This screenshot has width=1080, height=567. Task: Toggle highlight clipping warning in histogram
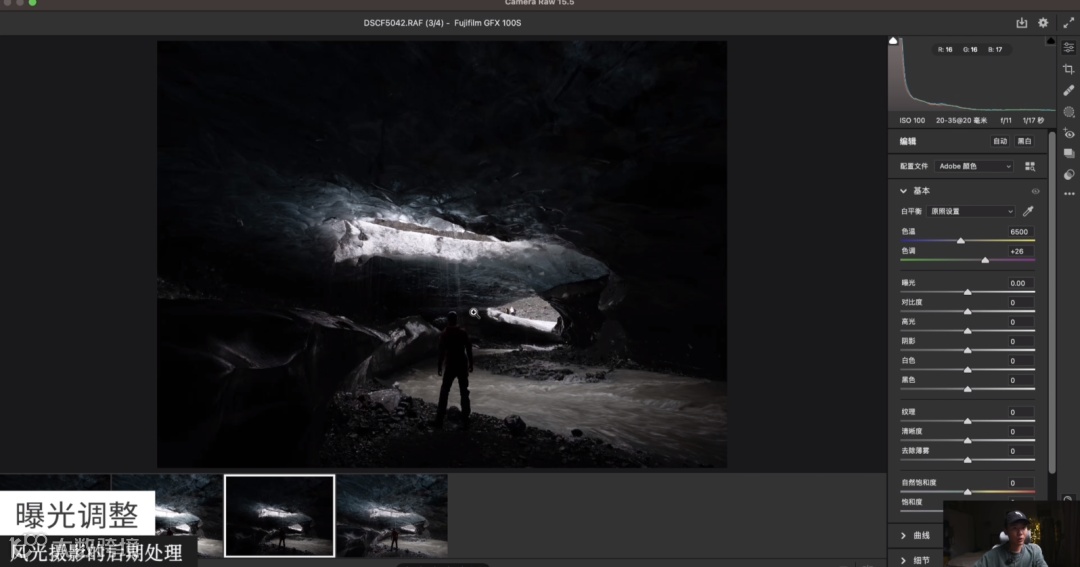coord(1050,41)
